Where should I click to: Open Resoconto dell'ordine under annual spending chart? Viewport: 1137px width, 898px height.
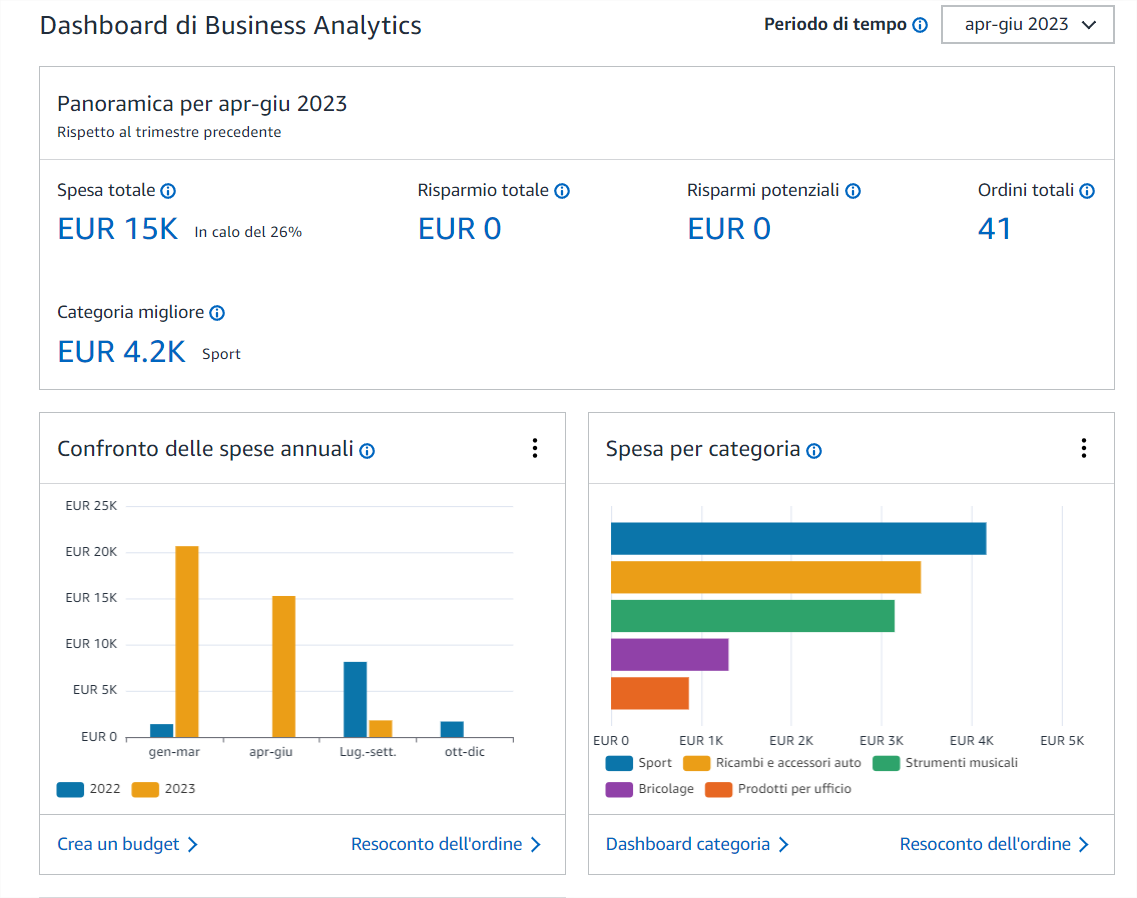(x=445, y=844)
